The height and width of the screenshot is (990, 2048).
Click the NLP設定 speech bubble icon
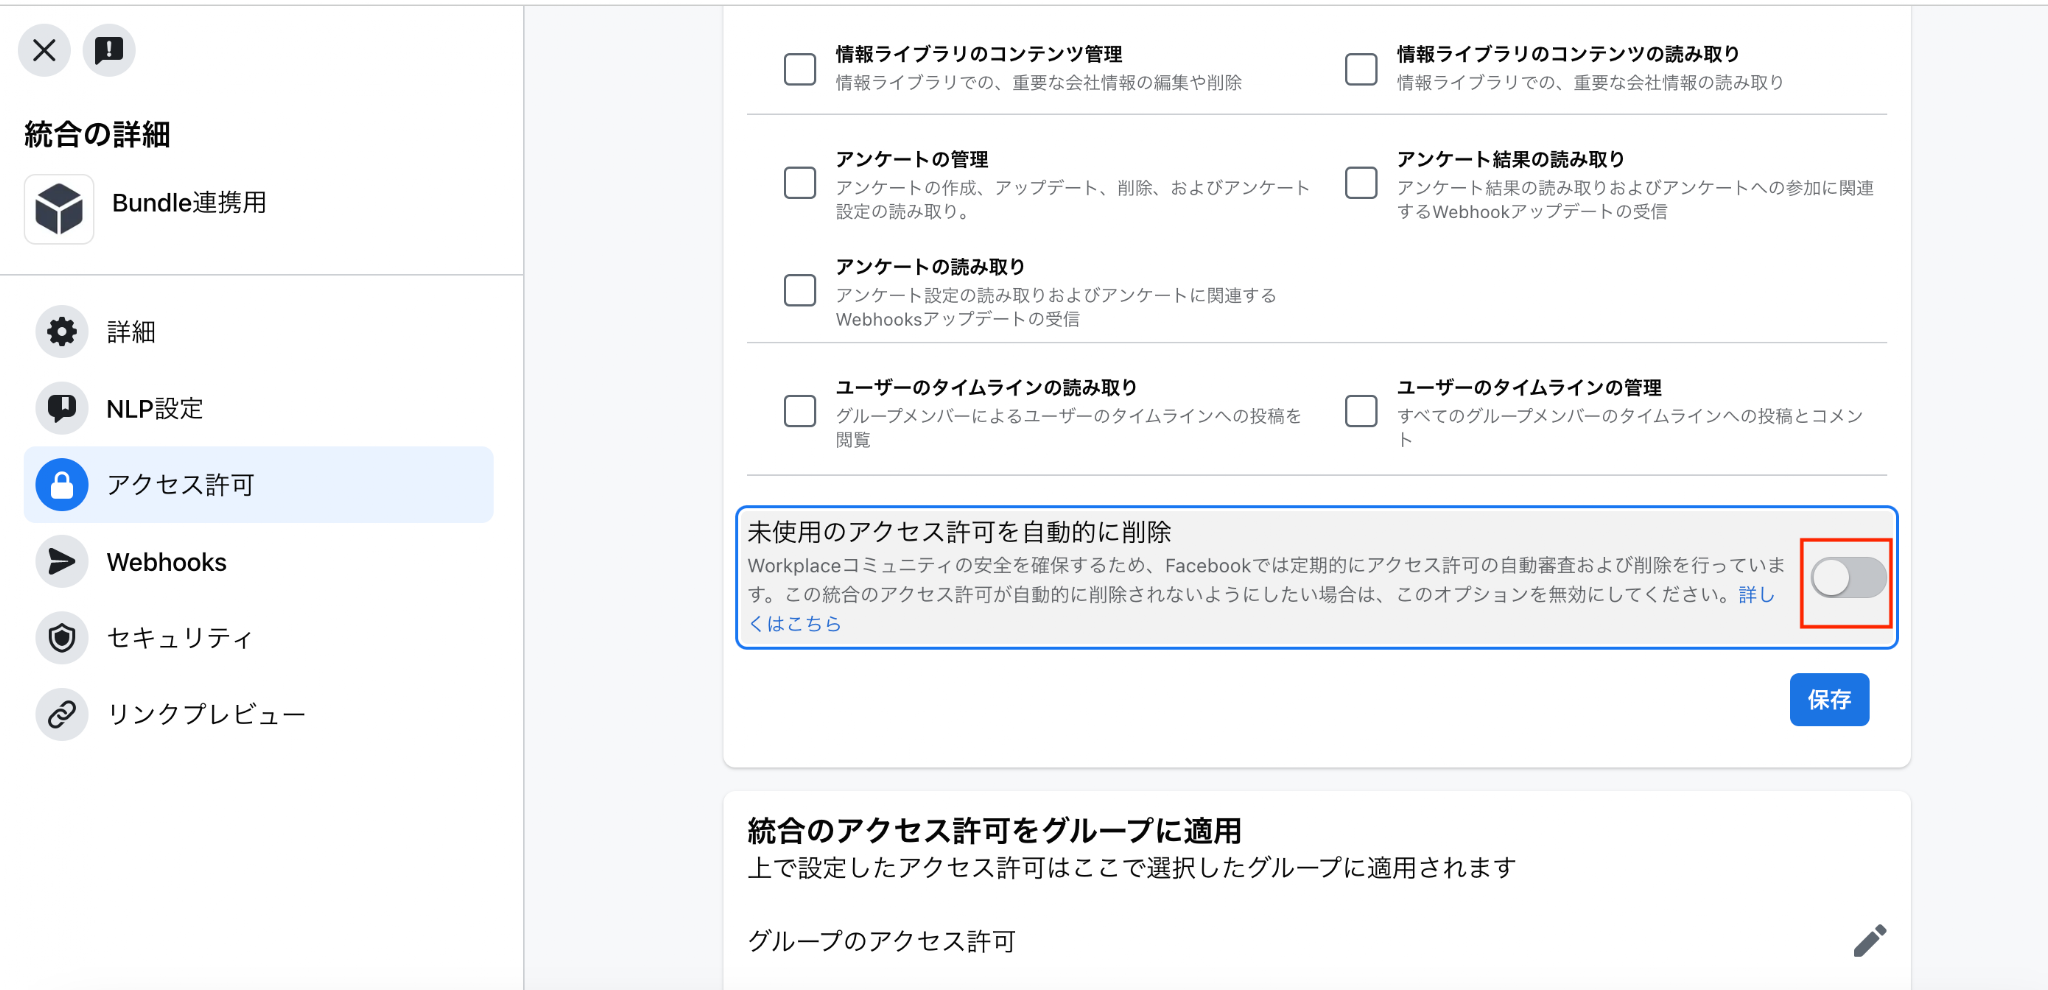62,408
